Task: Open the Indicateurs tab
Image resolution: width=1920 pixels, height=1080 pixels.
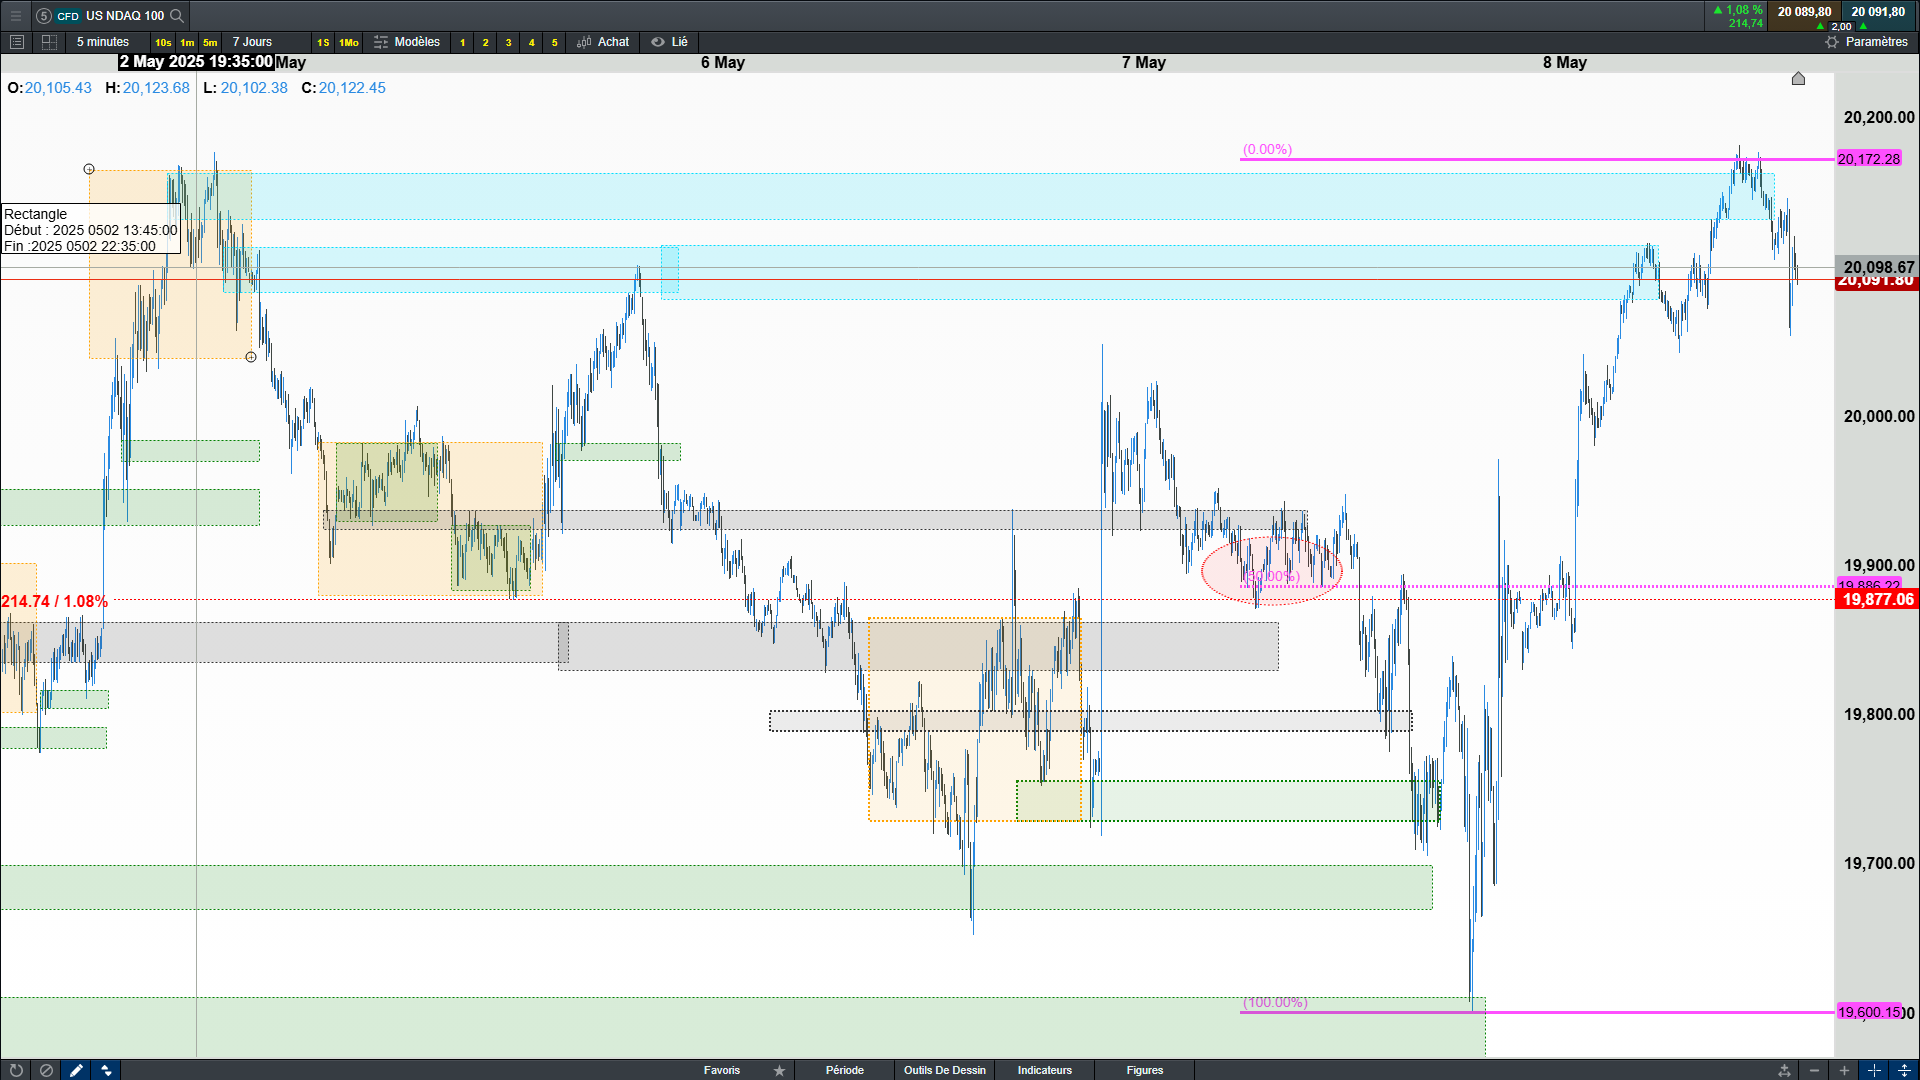Action: point(1044,1070)
